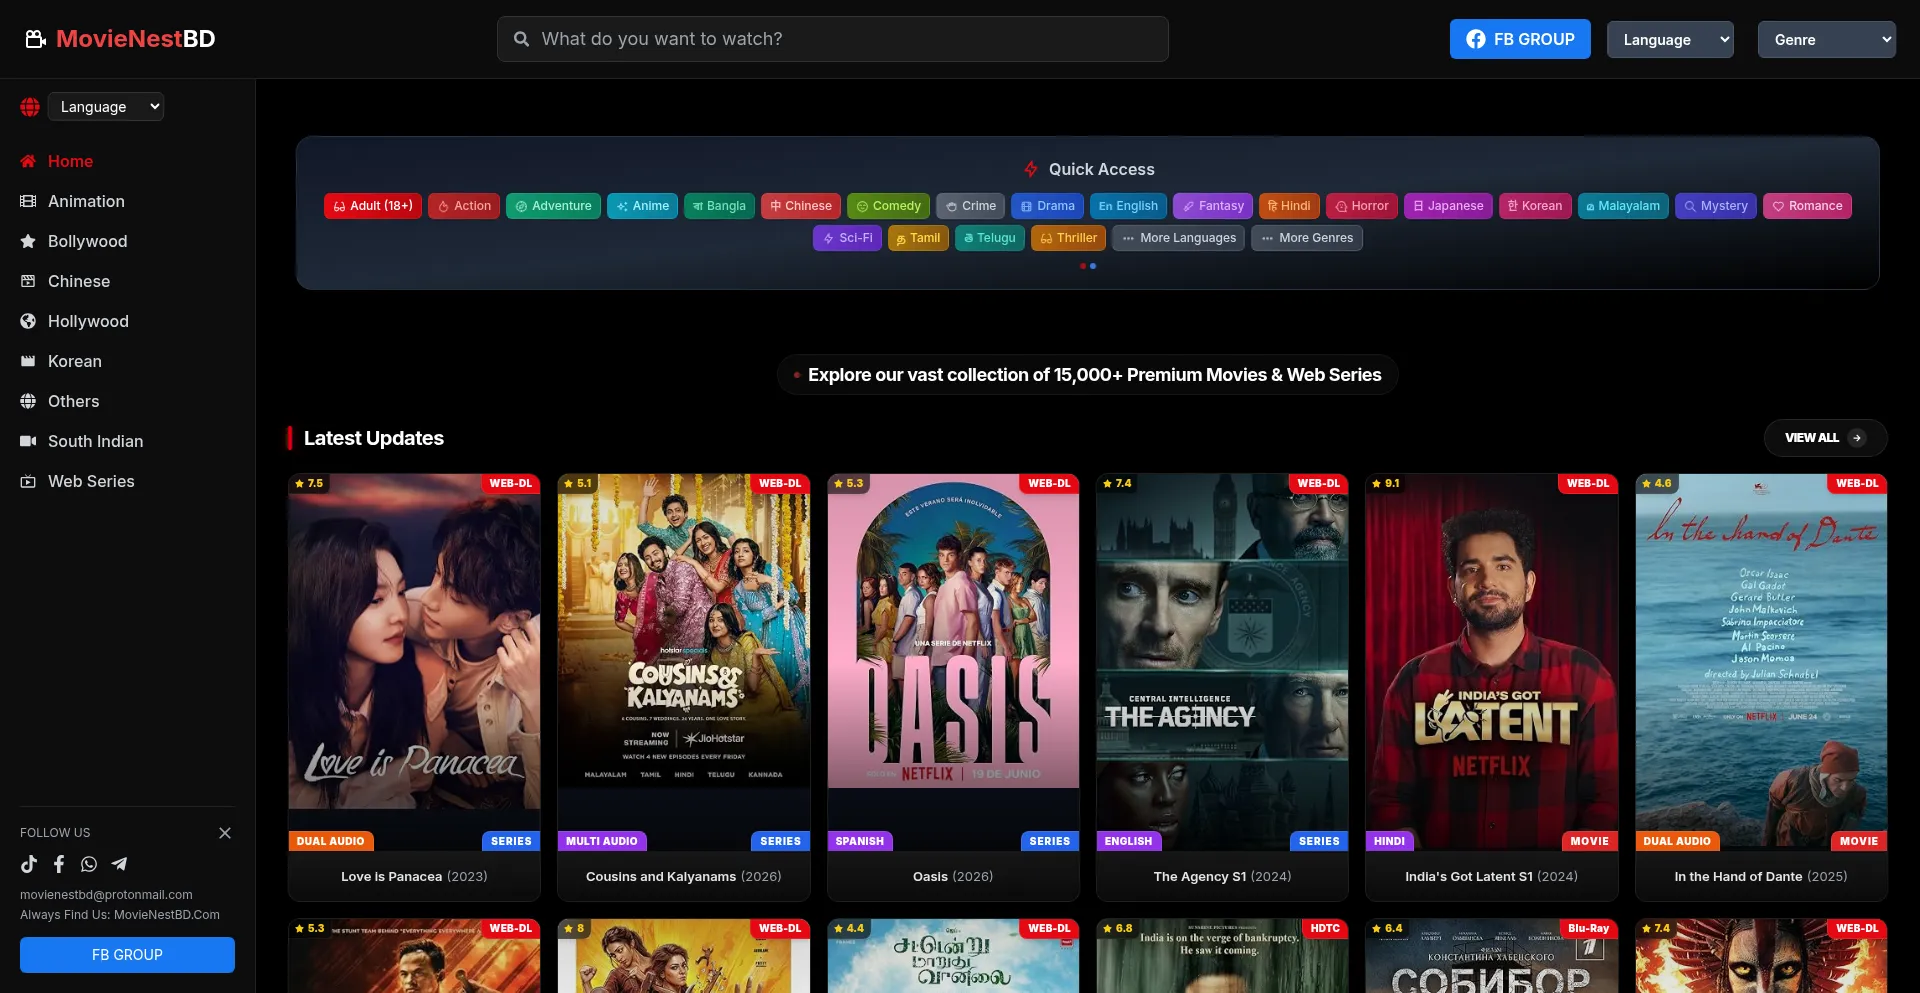Screen dimensions: 1920x993
Task: Click the header FB GROUP button
Action: click(x=1520, y=39)
